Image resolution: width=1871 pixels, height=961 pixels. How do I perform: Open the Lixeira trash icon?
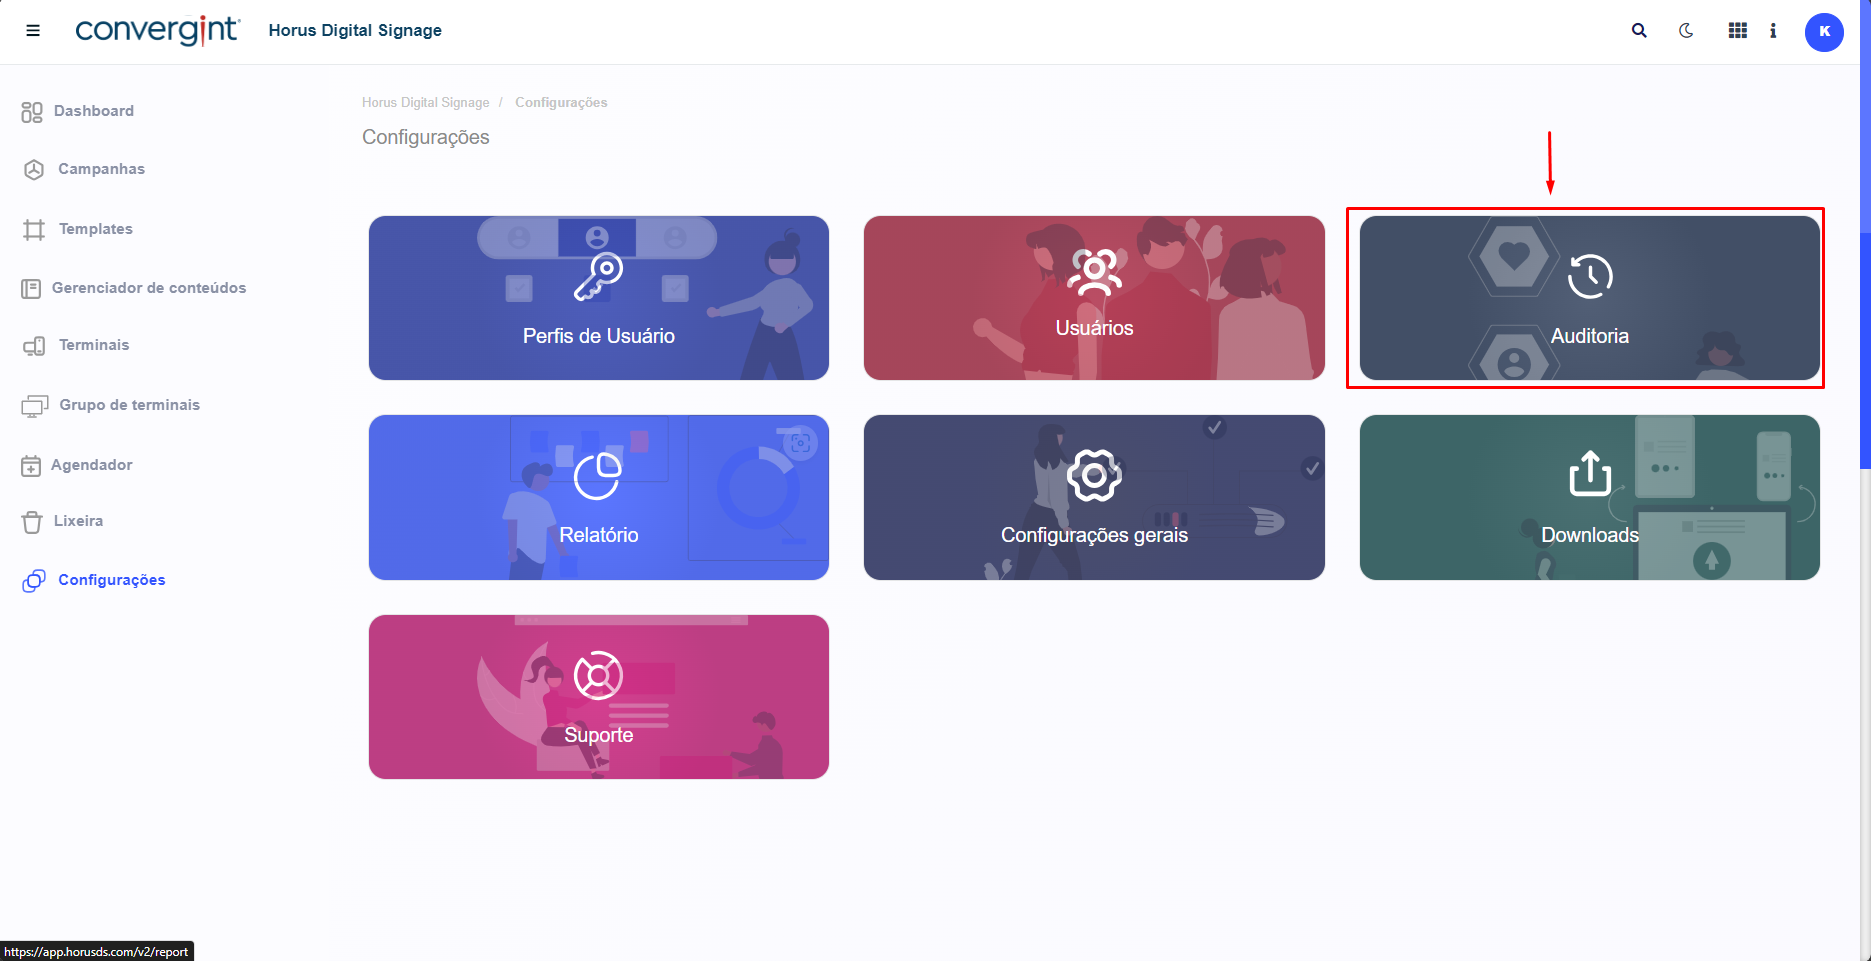pos(32,522)
